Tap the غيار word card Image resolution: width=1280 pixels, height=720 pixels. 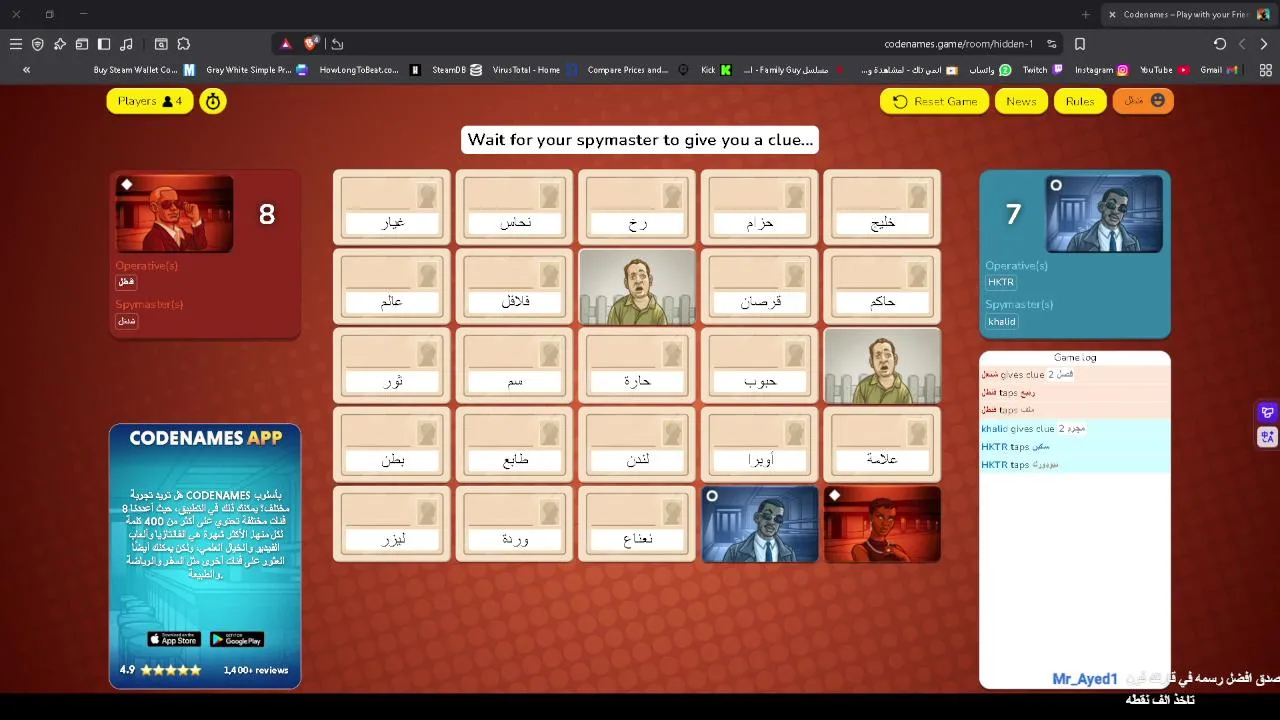click(x=392, y=208)
